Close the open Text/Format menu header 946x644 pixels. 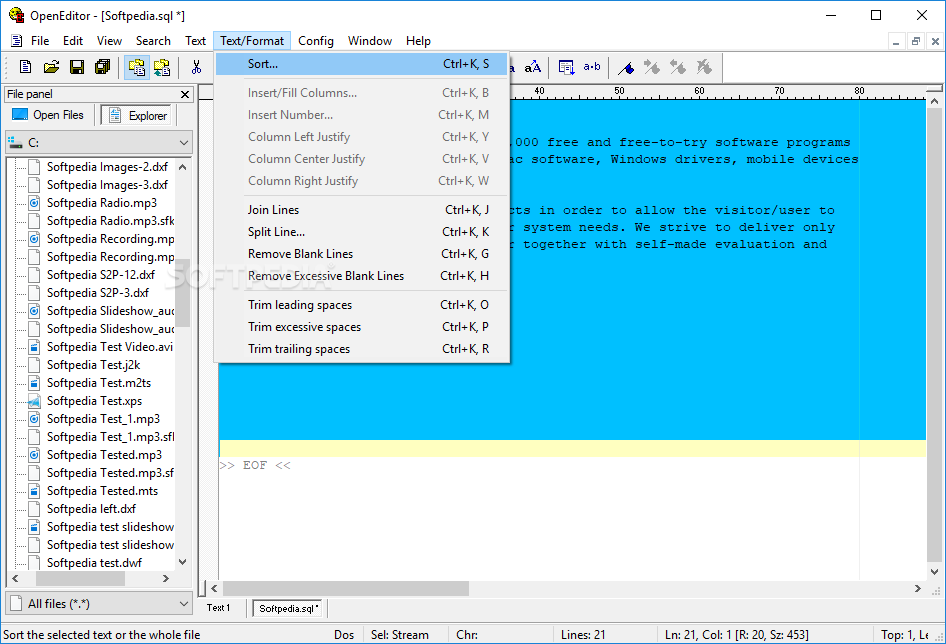252,41
